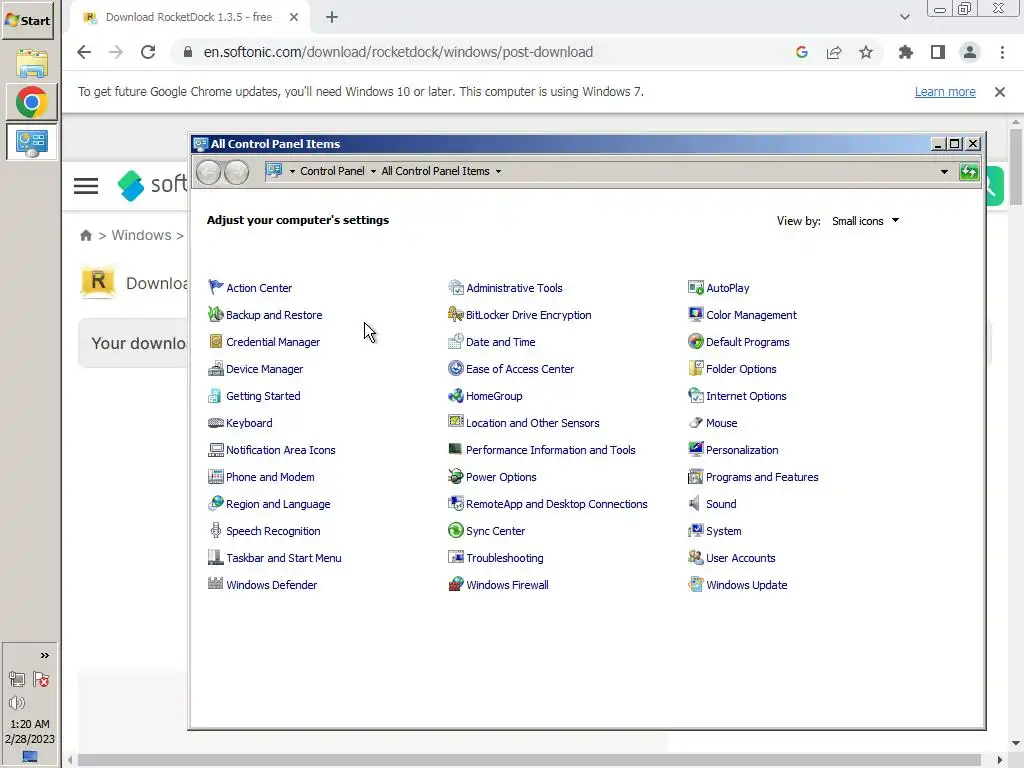This screenshot has width=1024, height=768.
Task: Open the Taskbar and Start Menu link
Action: 283,558
